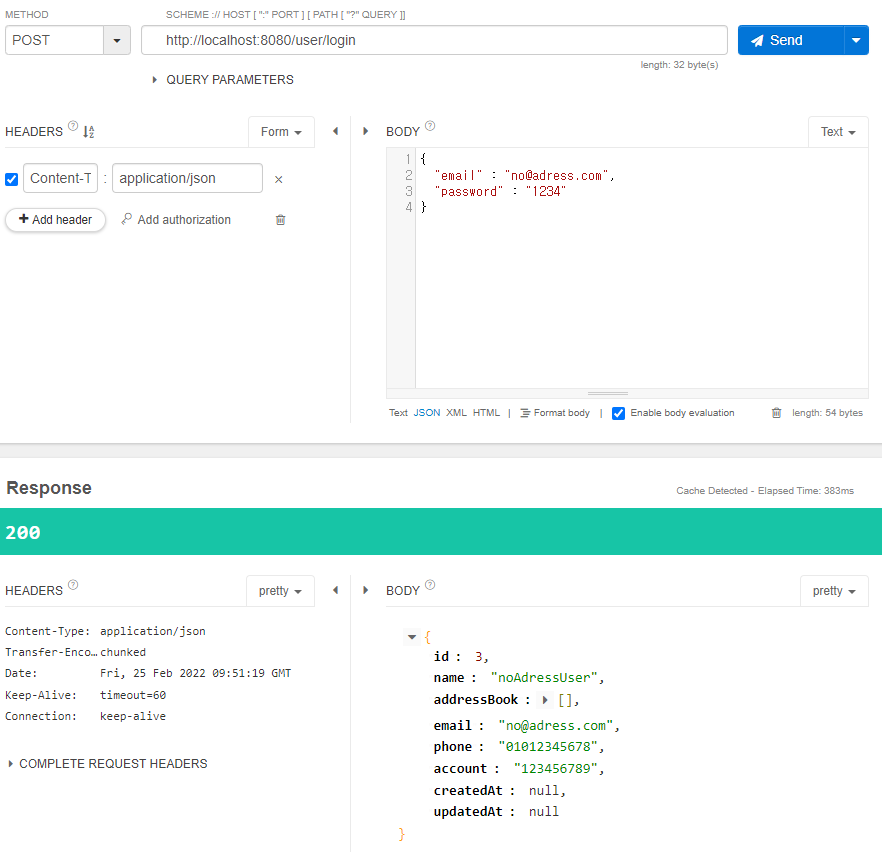Click inside the request body editor

click(x=641, y=268)
